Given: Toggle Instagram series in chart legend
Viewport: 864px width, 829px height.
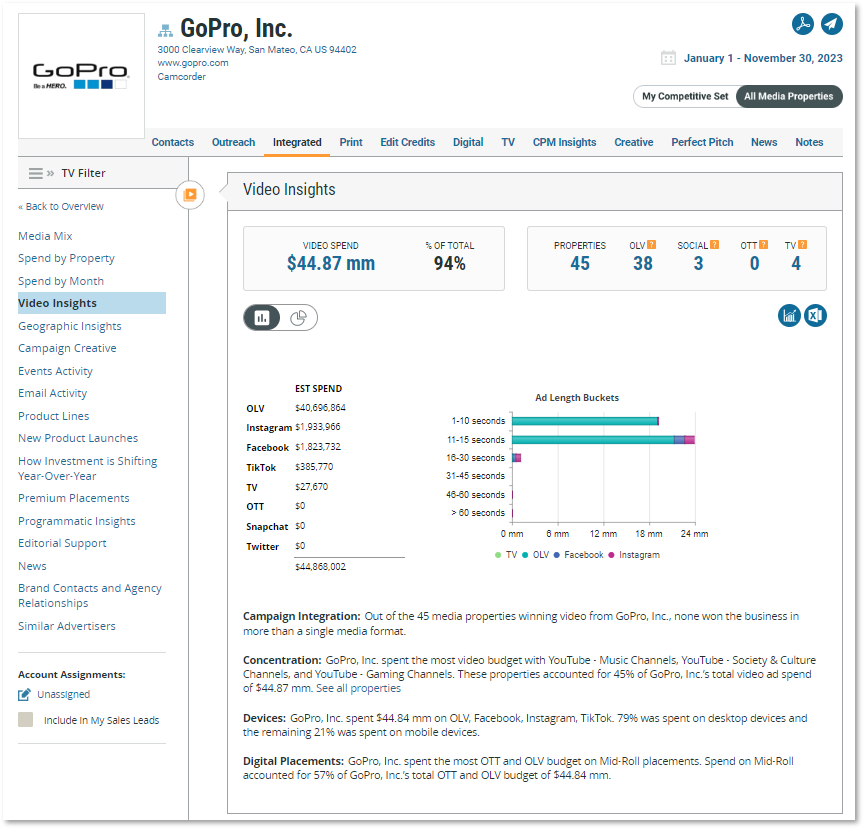Looking at the screenshot, I should pyautogui.click(x=634, y=555).
